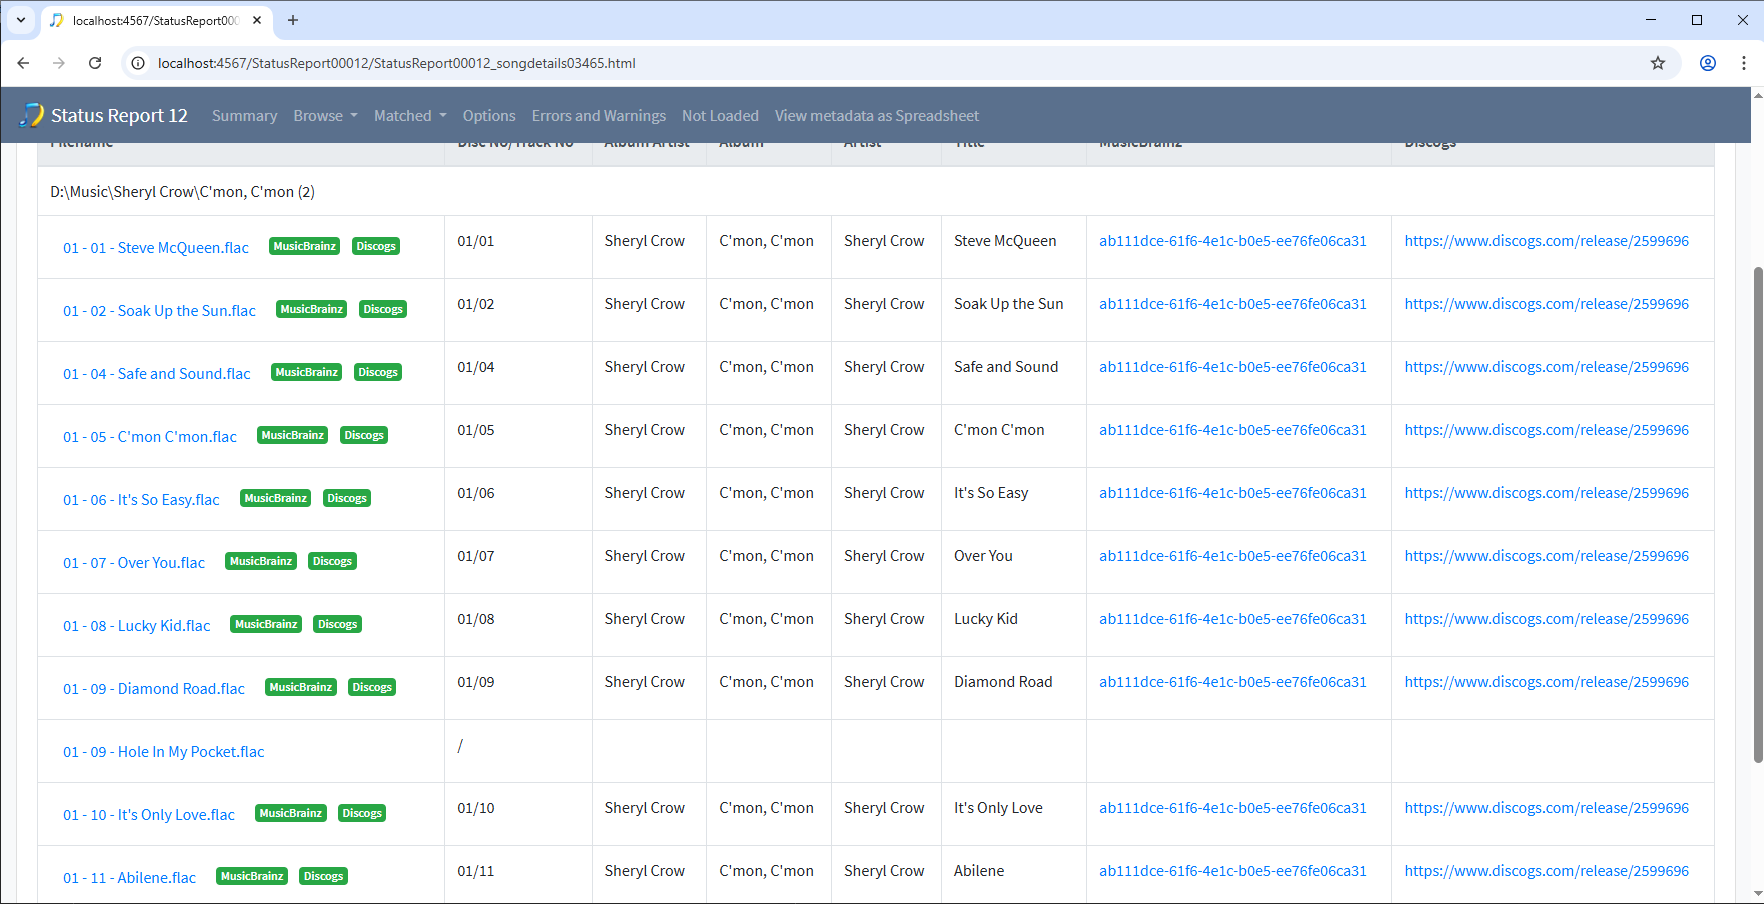Click MusicBrainz badge for Over You.flac
The width and height of the screenshot is (1764, 904).
point(261,561)
